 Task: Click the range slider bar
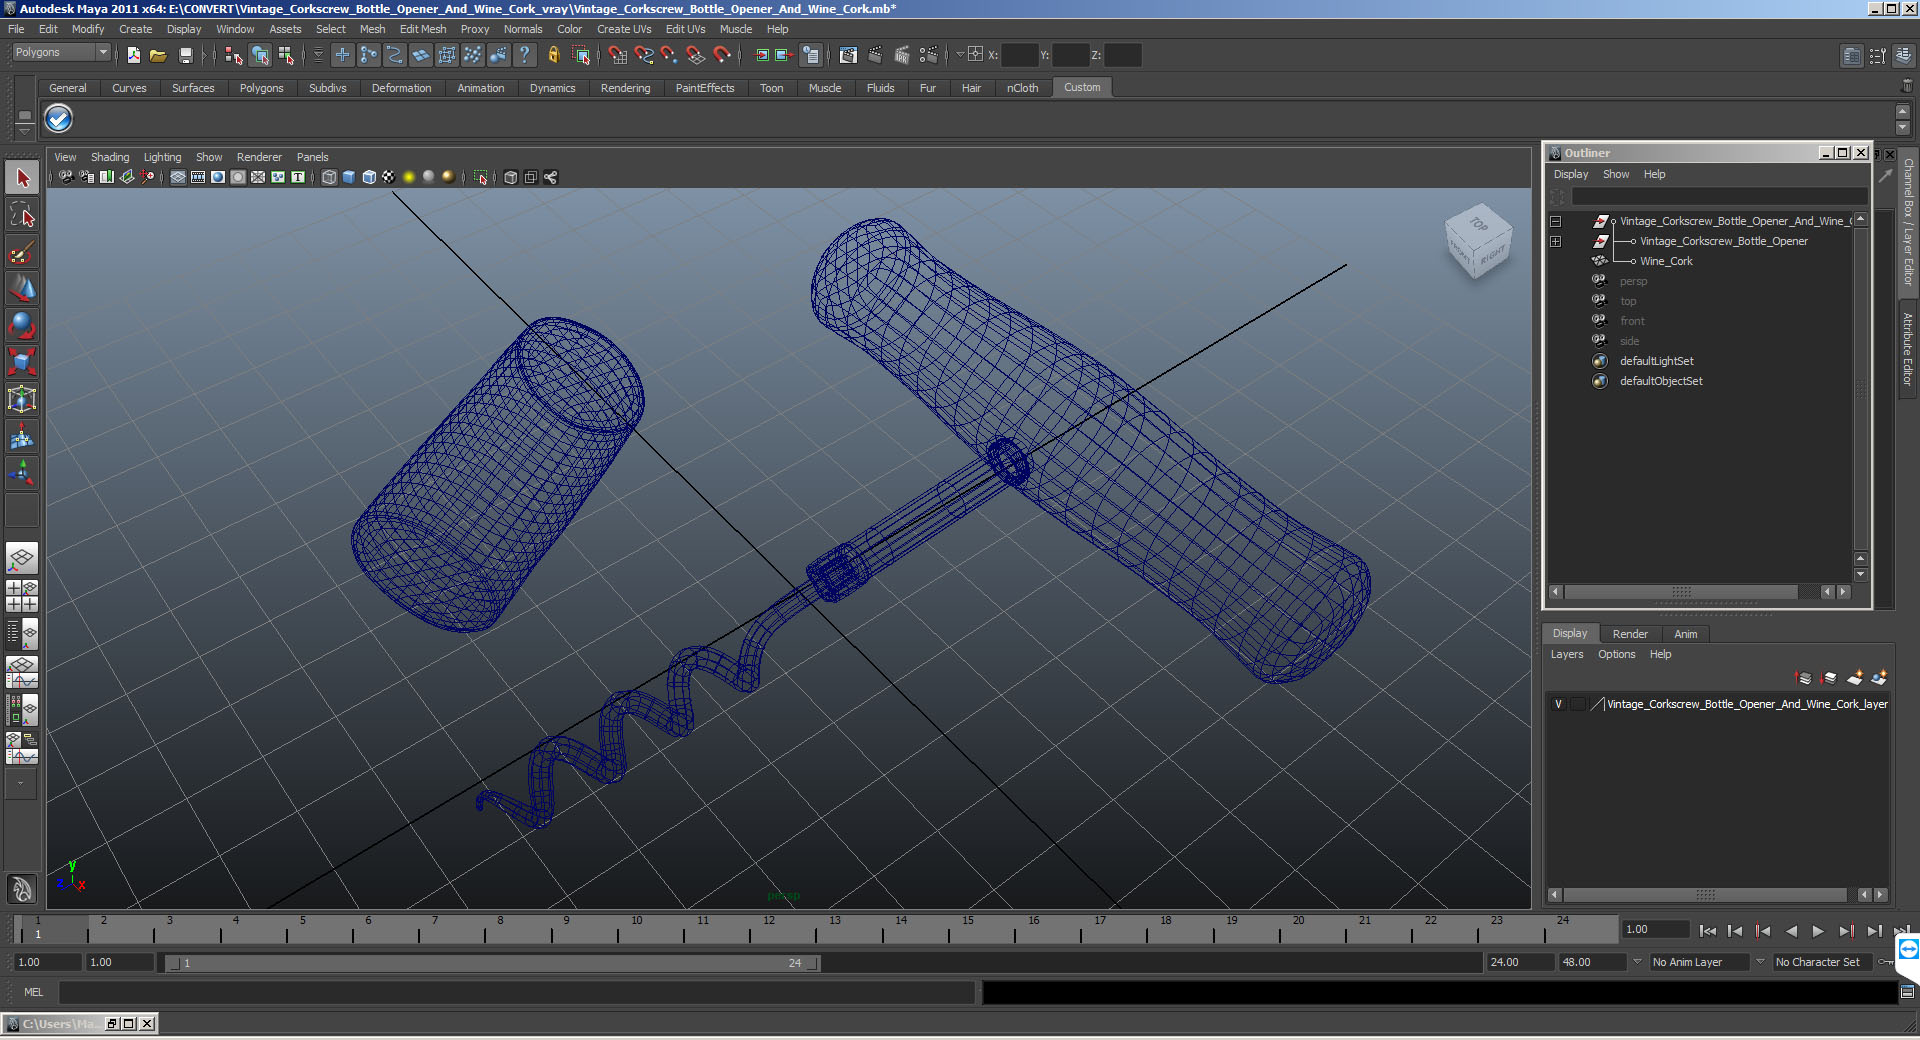pos(493,963)
